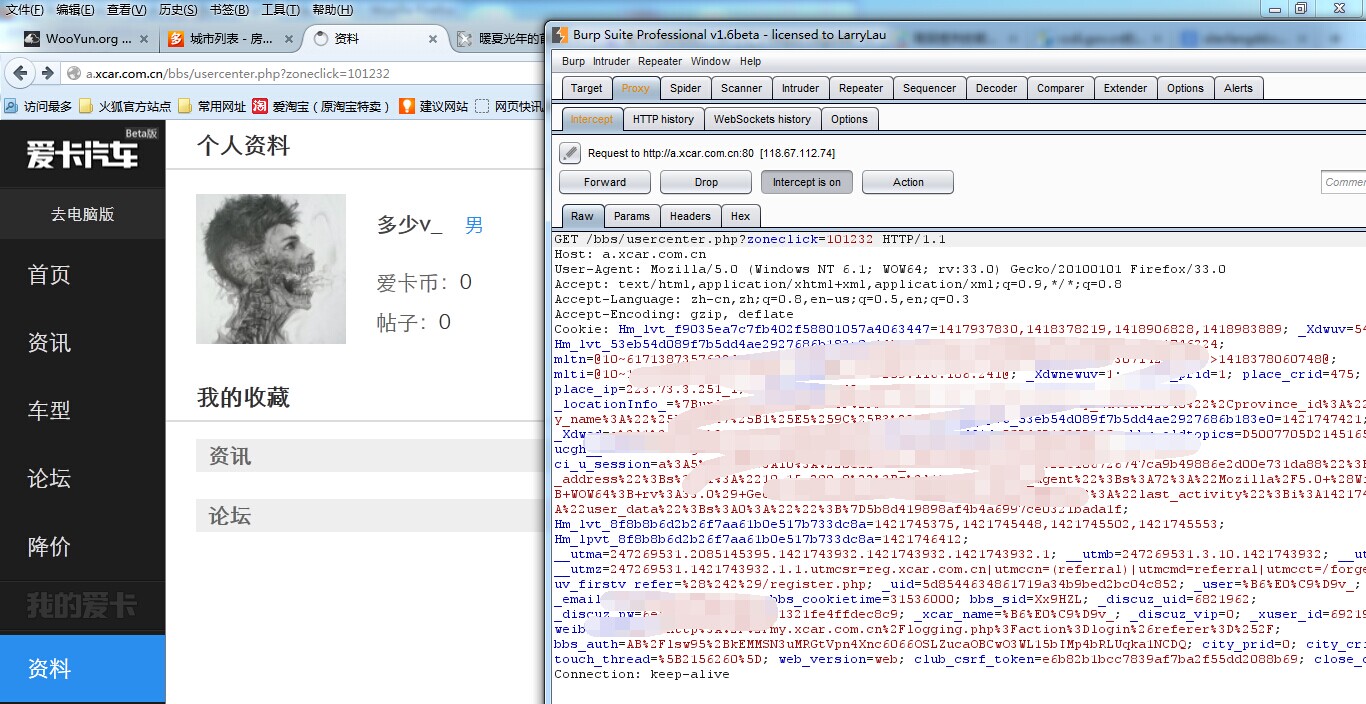Open the Proxy Options sub-tab
Image resolution: width=1366 pixels, height=704 pixels.
pos(849,119)
